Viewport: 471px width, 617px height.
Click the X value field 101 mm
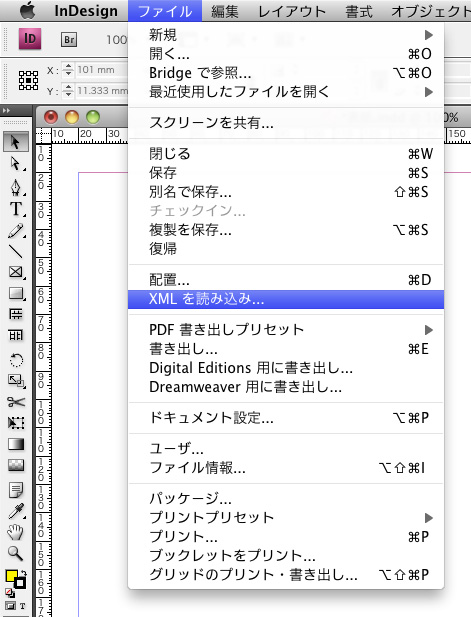click(102, 70)
